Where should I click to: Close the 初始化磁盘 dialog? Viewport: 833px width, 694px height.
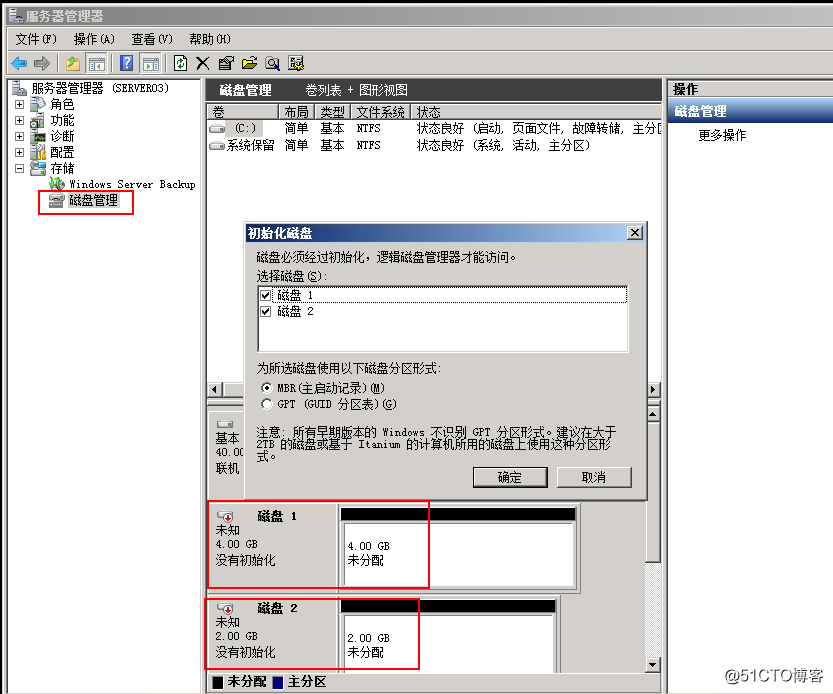pos(635,233)
